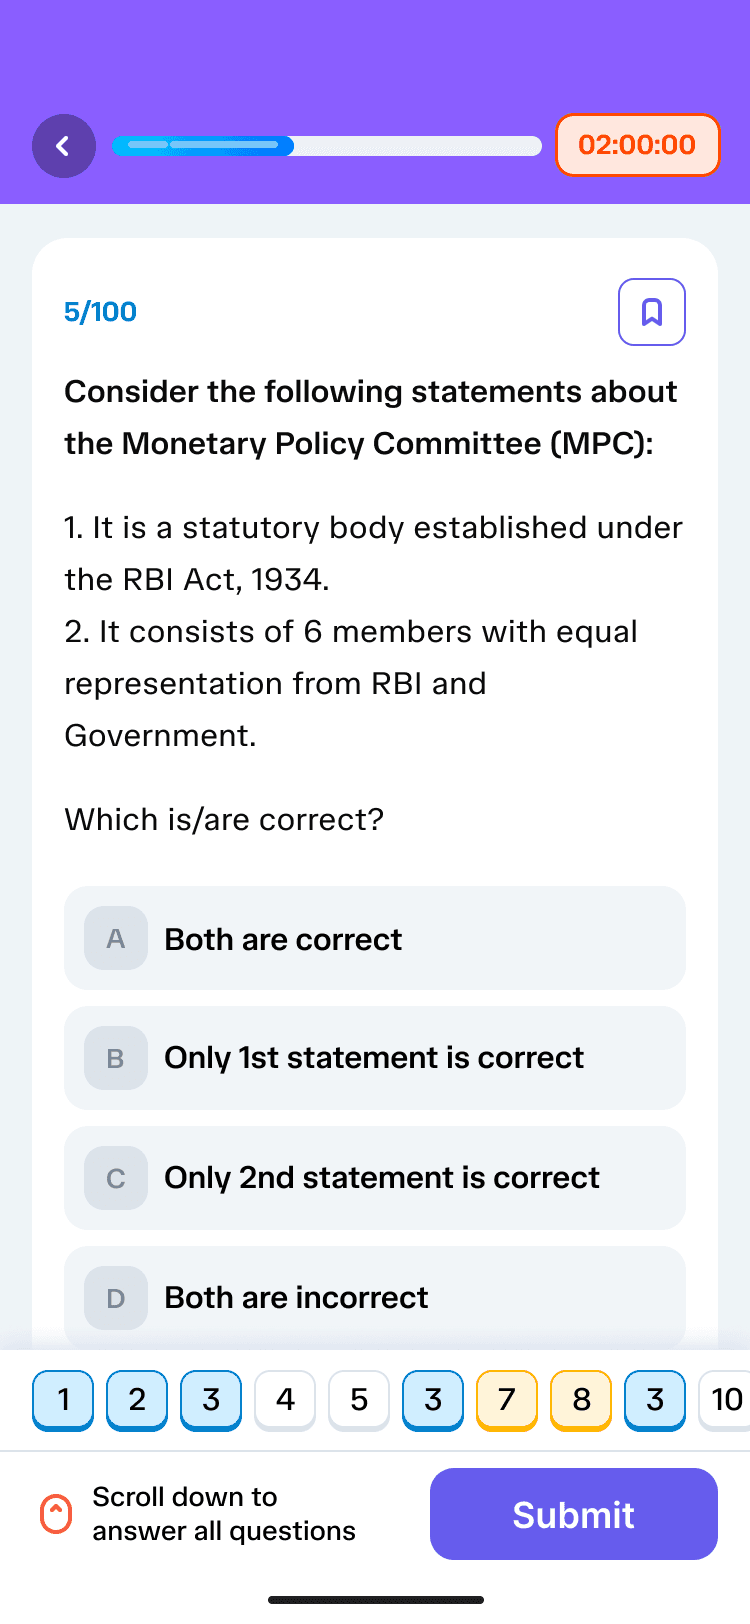Bookmark this question
This screenshot has height=1624, width=750.
pos(652,312)
